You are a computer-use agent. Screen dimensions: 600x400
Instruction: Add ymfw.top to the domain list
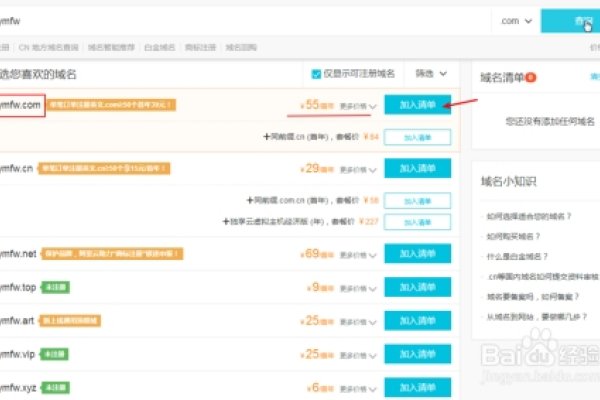[x=418, y=287]
